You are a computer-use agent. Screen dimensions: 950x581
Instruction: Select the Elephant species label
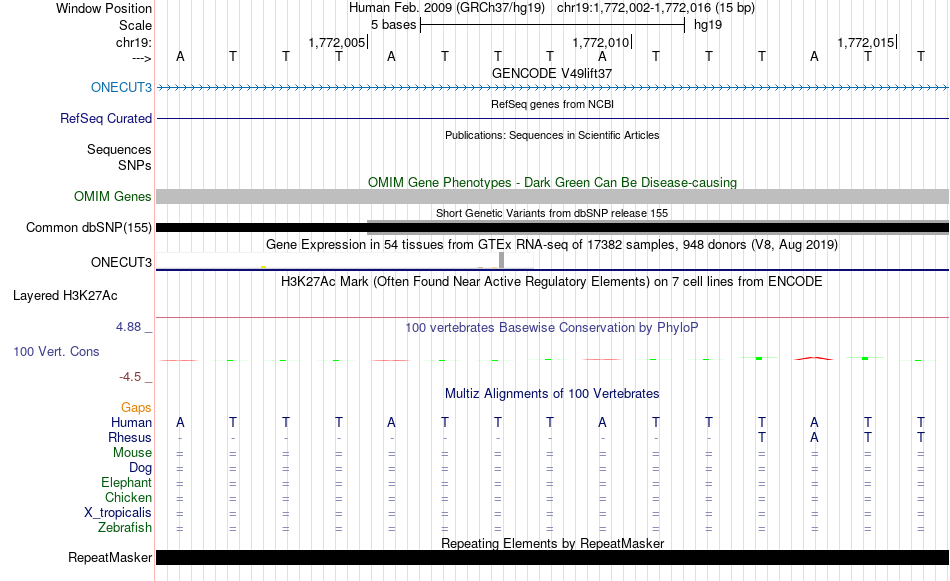[x=126, y=482]
